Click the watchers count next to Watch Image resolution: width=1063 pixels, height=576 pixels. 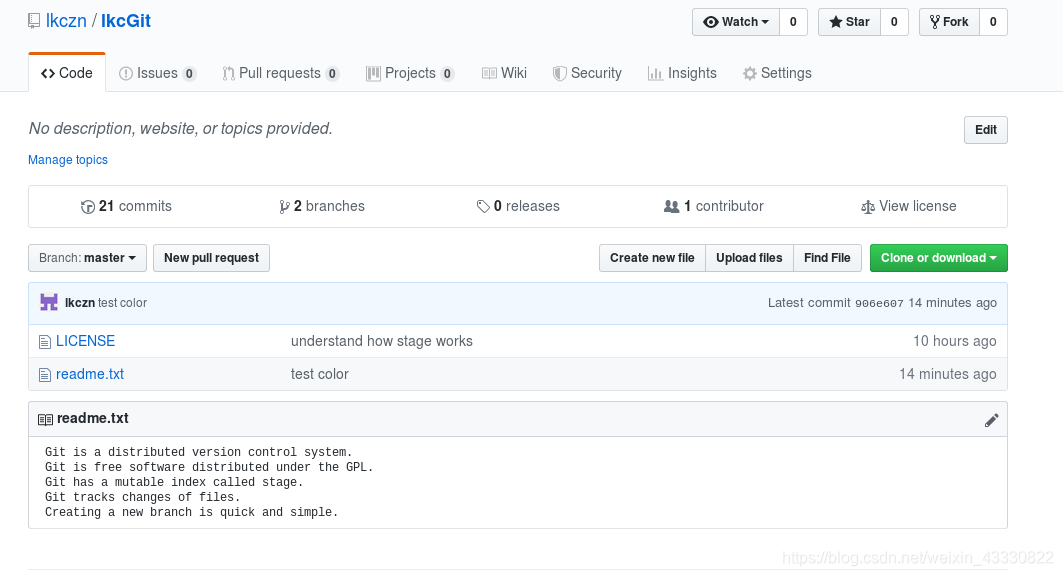[x=793, y=22]
